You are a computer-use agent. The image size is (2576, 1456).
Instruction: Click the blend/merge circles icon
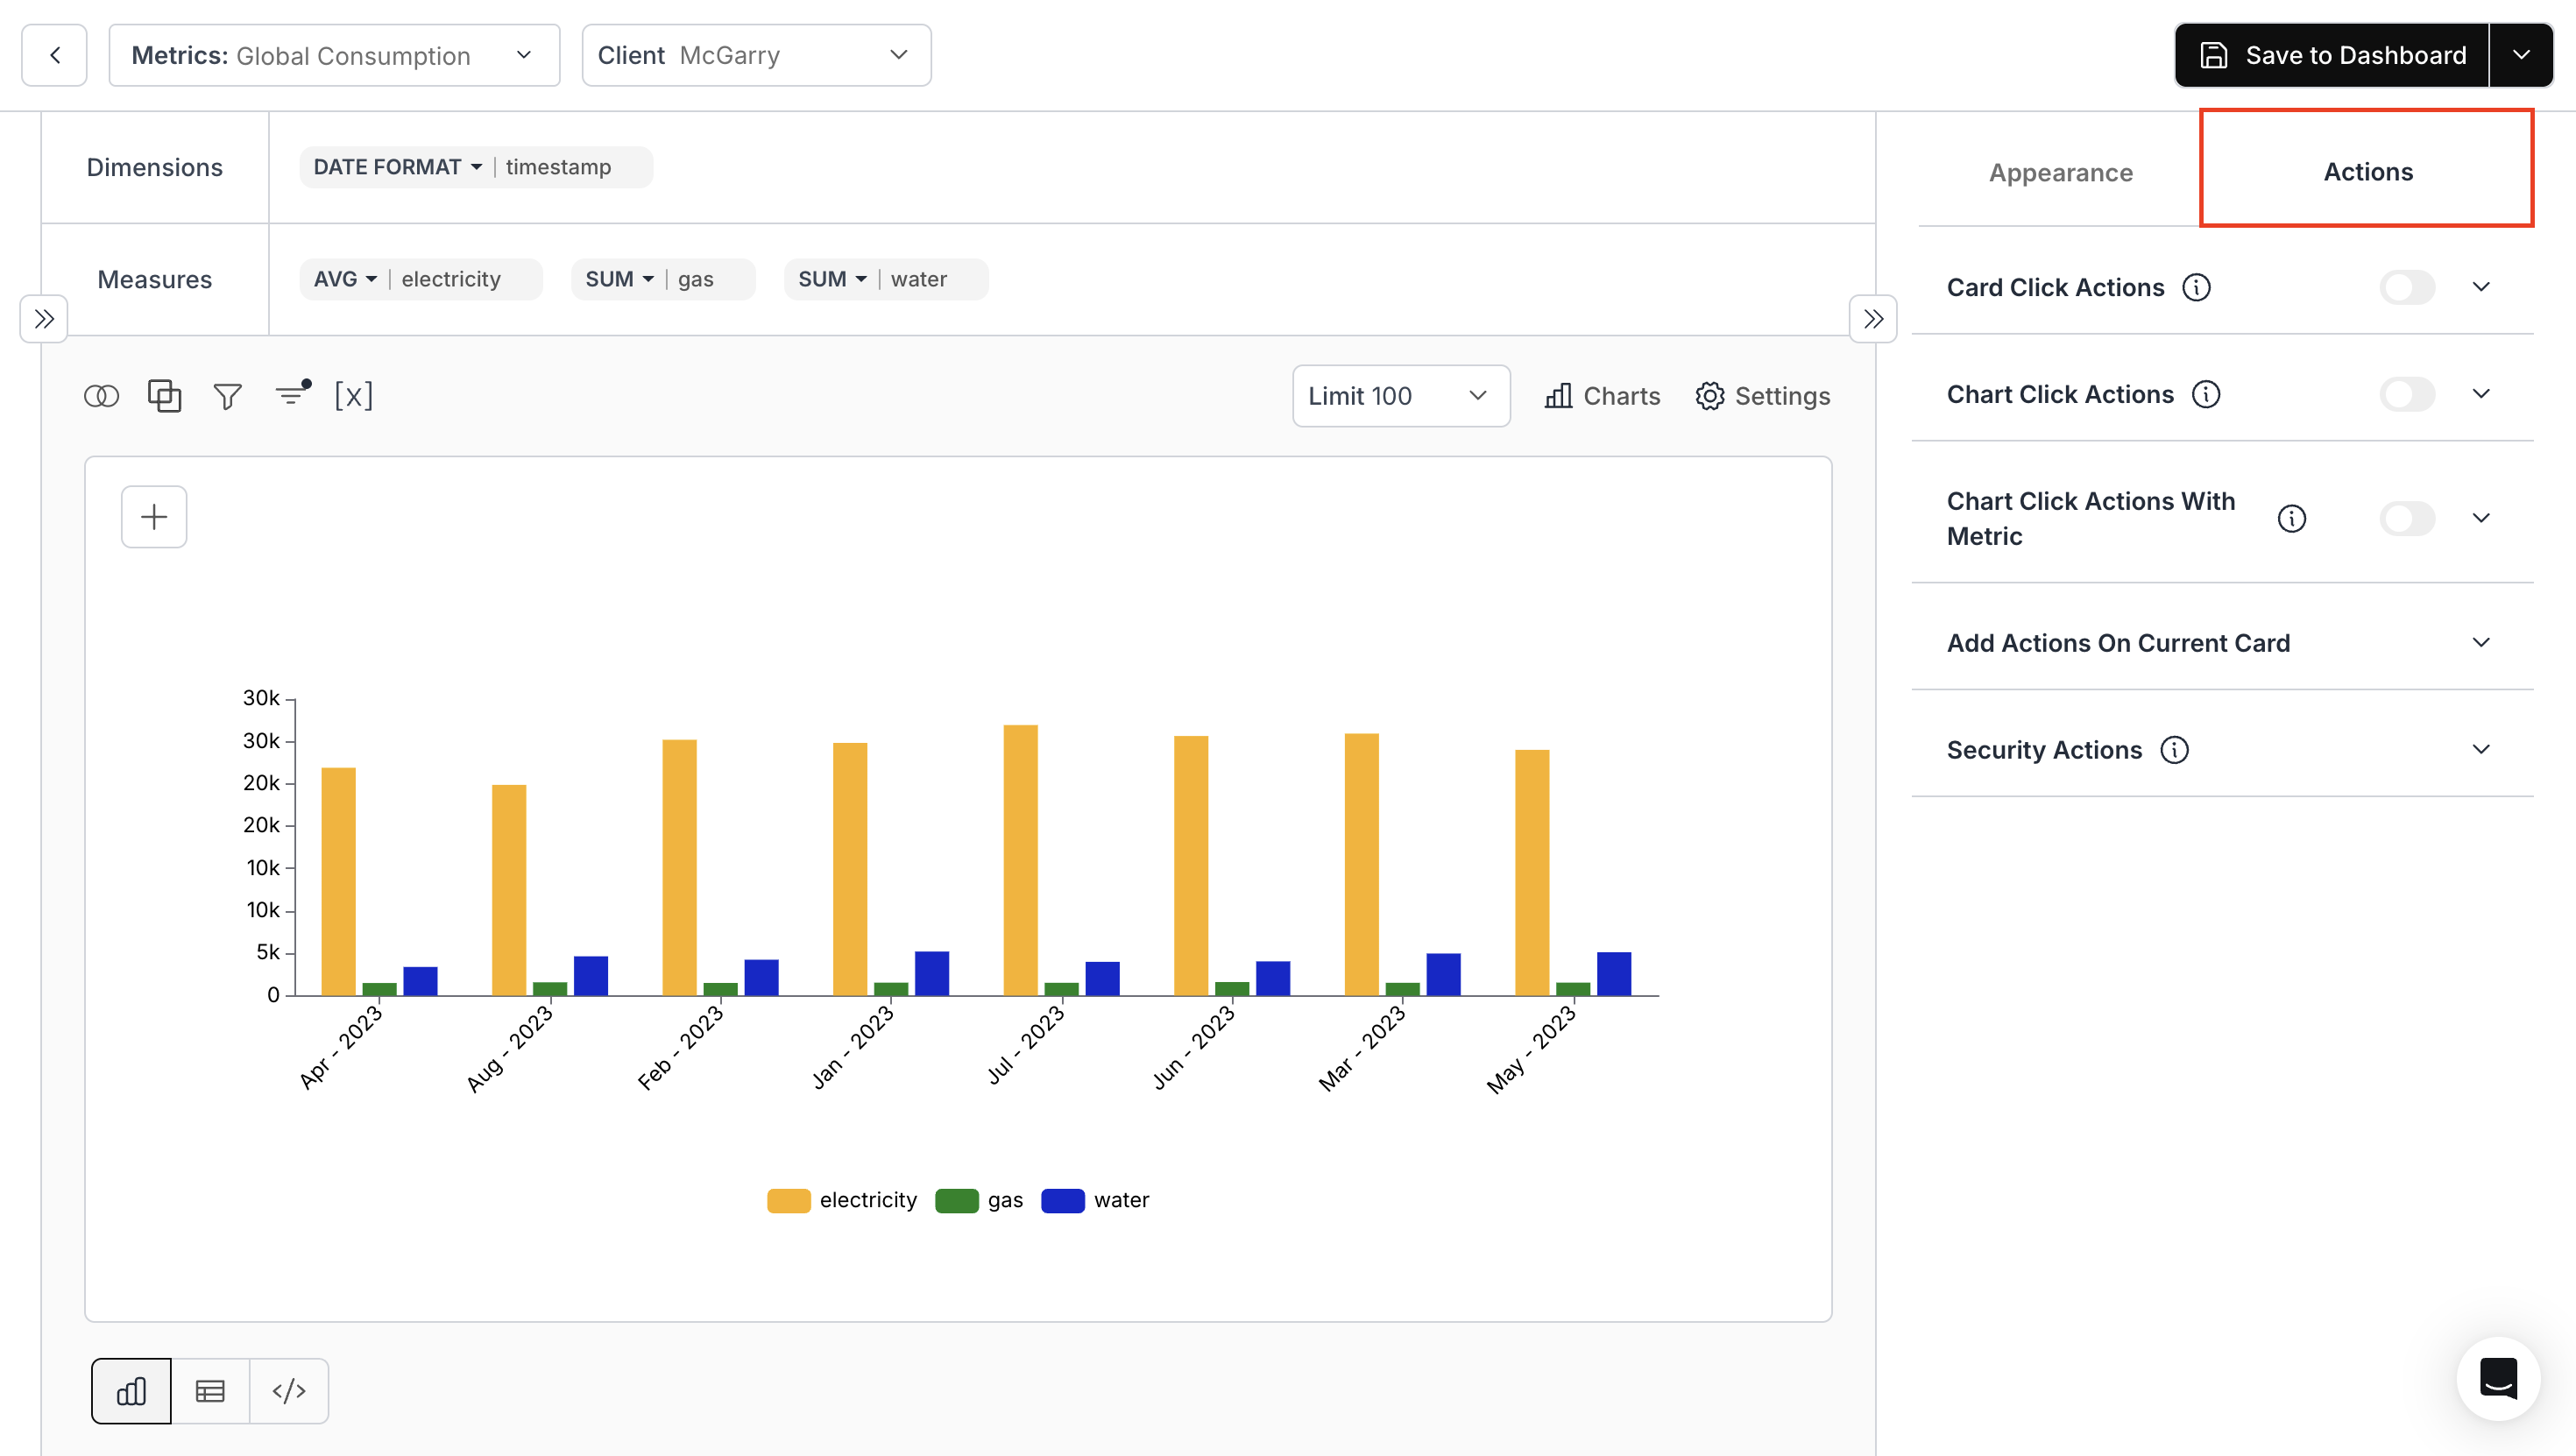[x=101, y=395]
